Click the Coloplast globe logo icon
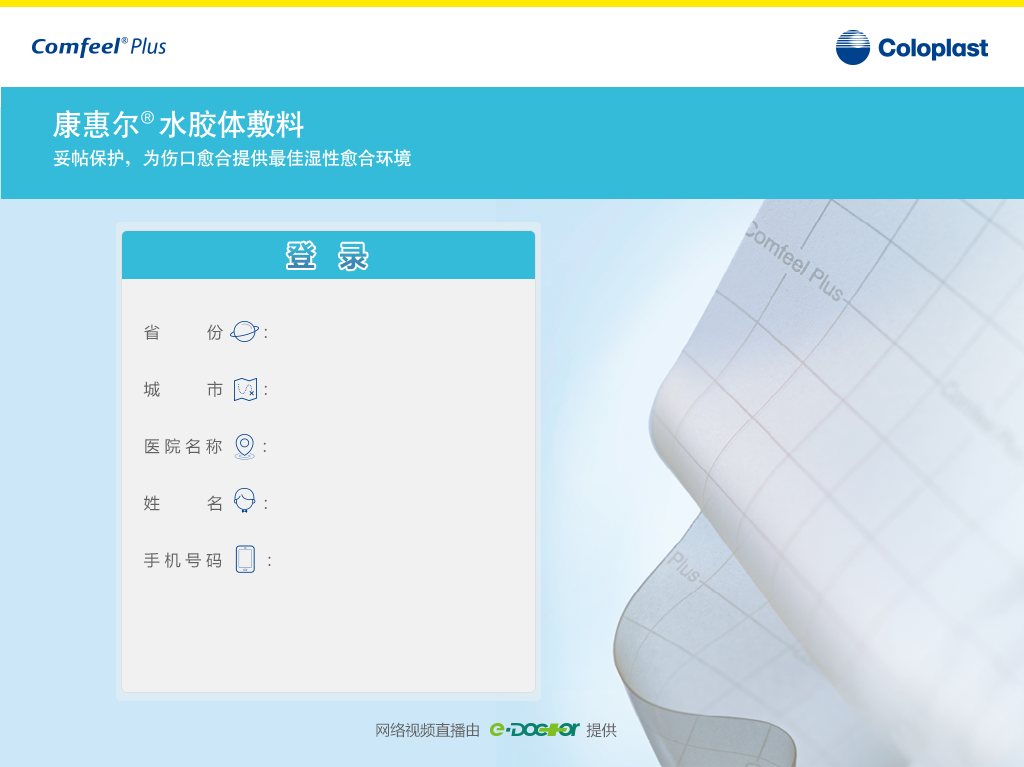1024x767 pixels. pos(853,48)
